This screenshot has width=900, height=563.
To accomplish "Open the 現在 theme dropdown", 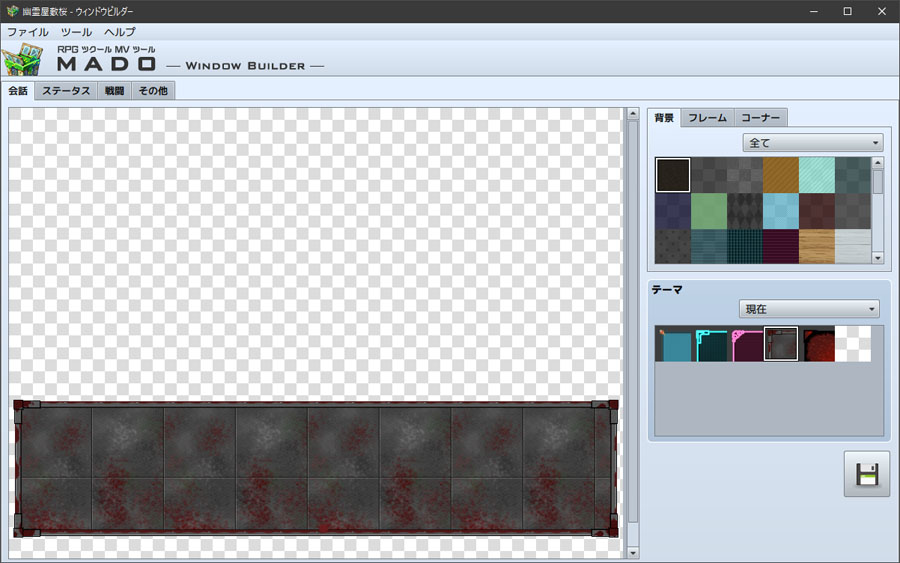I will 809,309.
